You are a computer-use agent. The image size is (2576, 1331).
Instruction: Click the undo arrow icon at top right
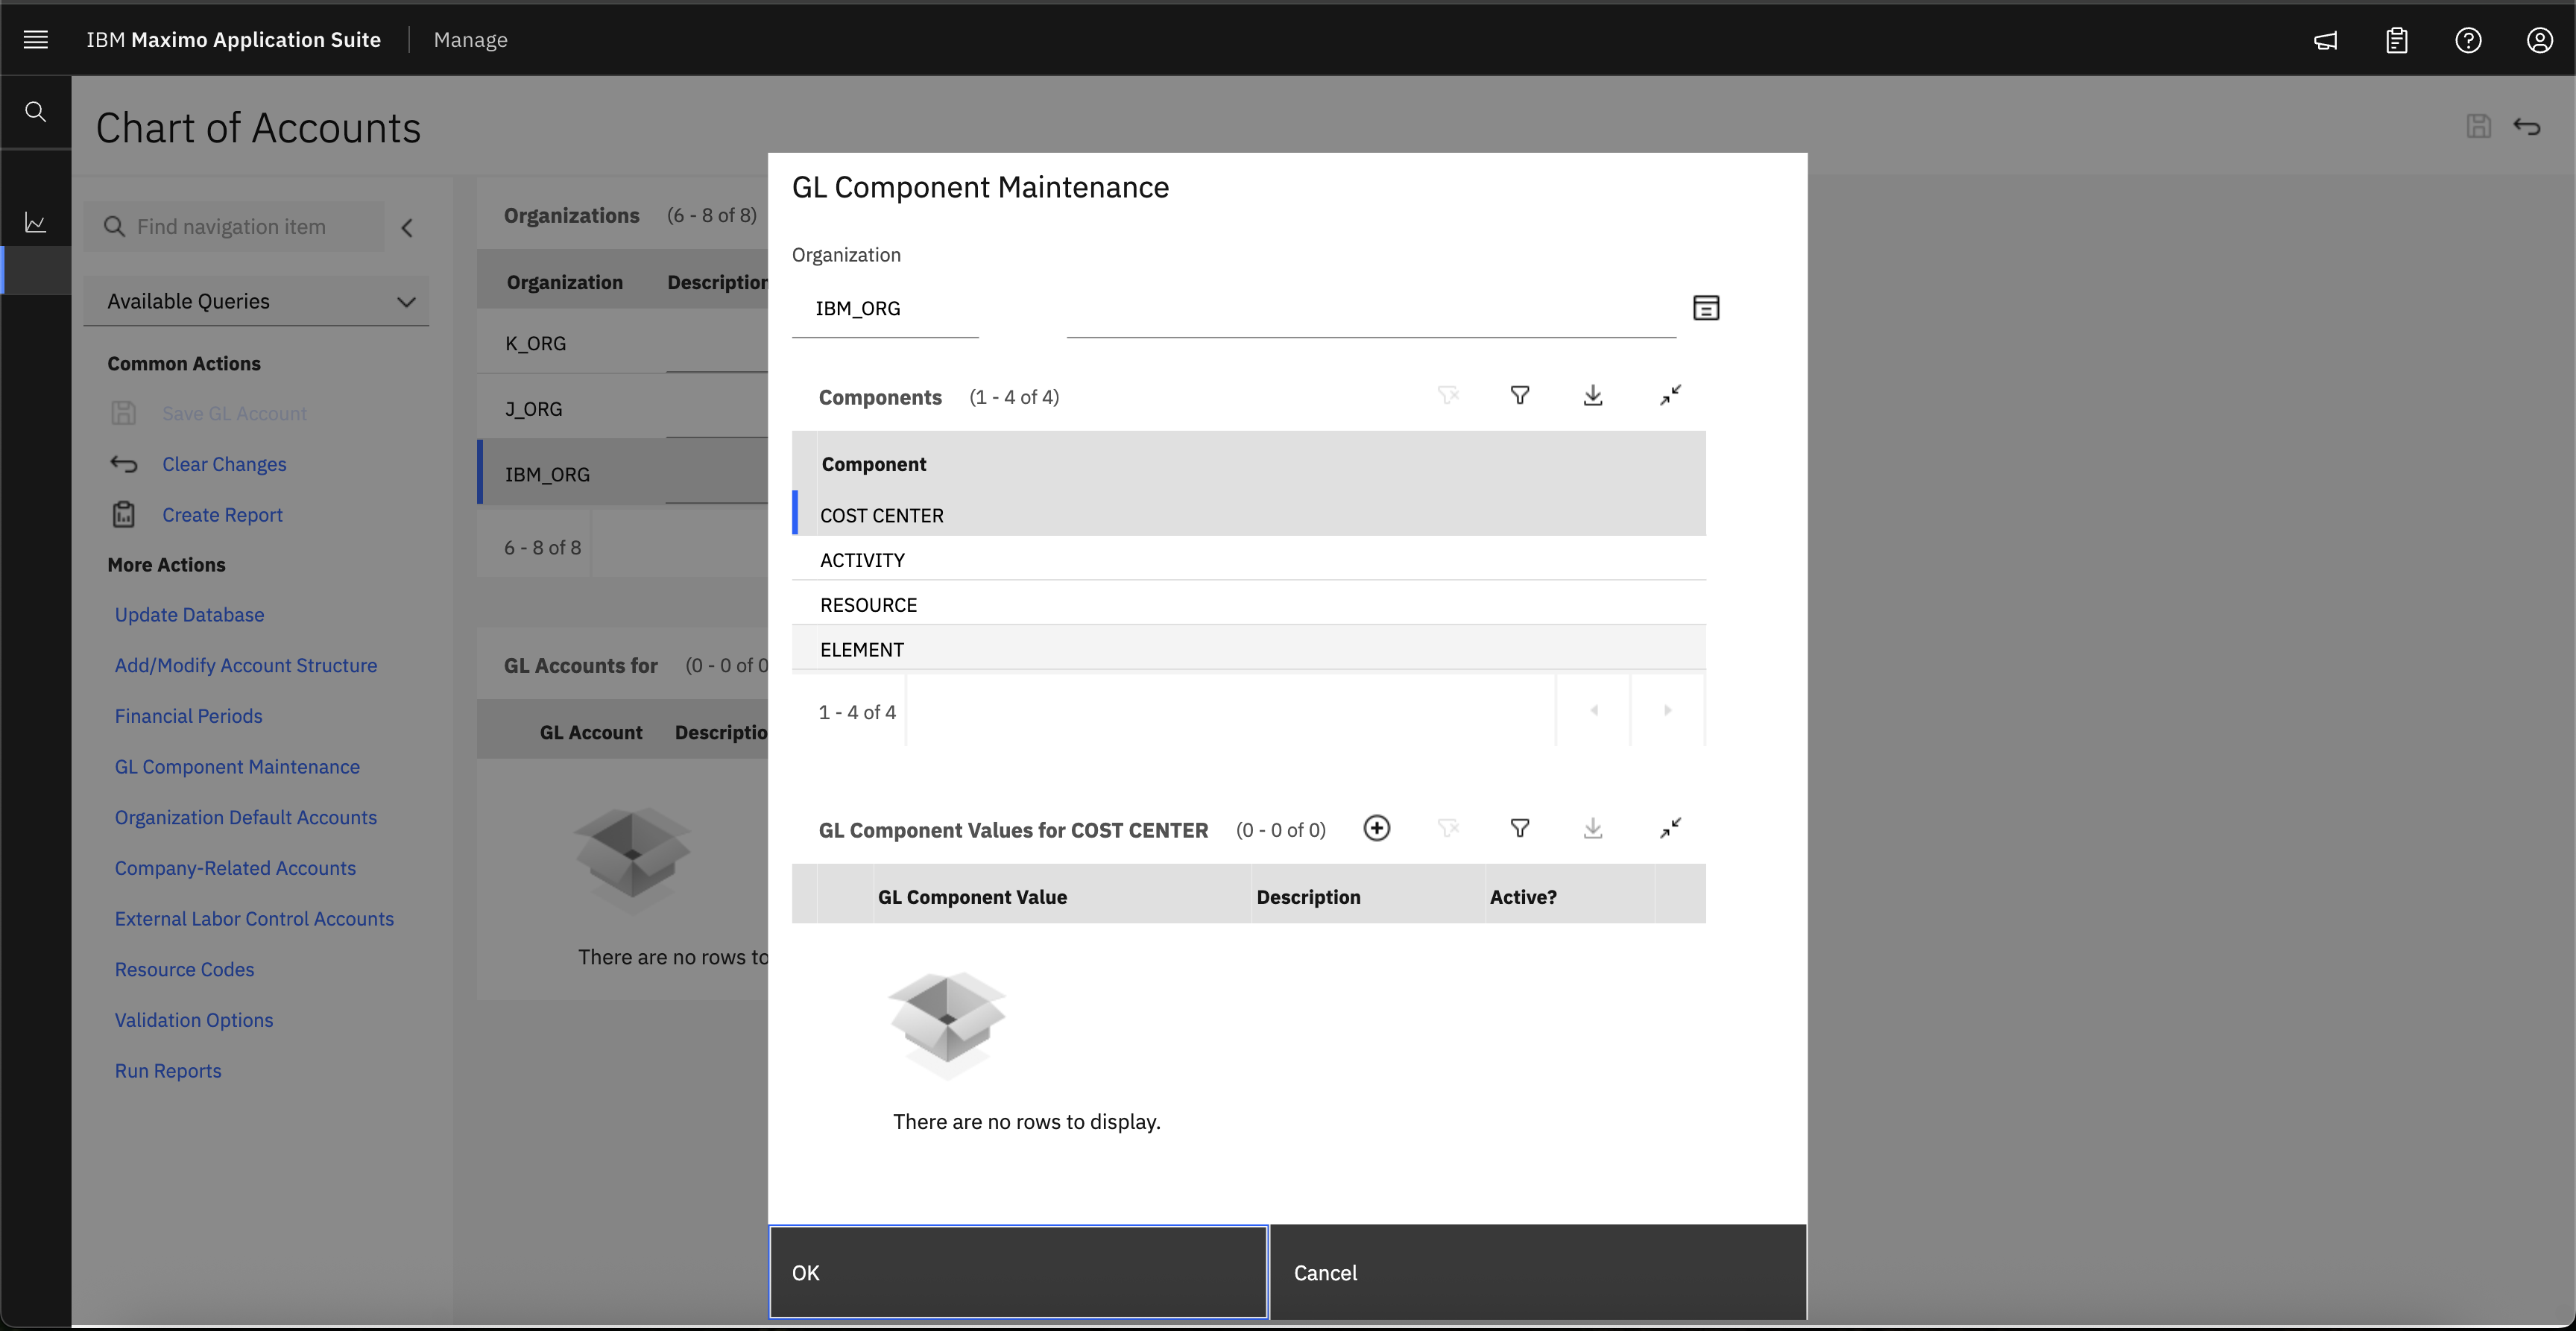[x=2527, y=126]
